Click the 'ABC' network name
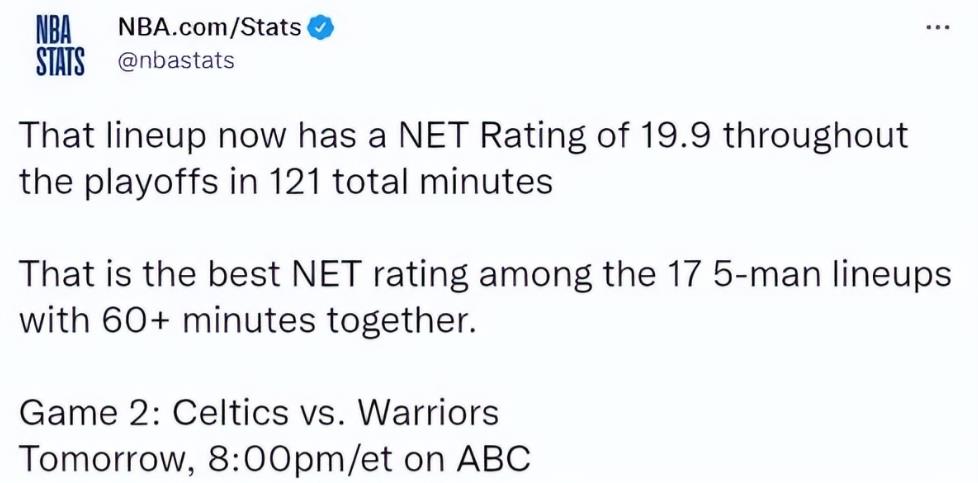This screenshot has width=978, height=483. click(493, 459)
